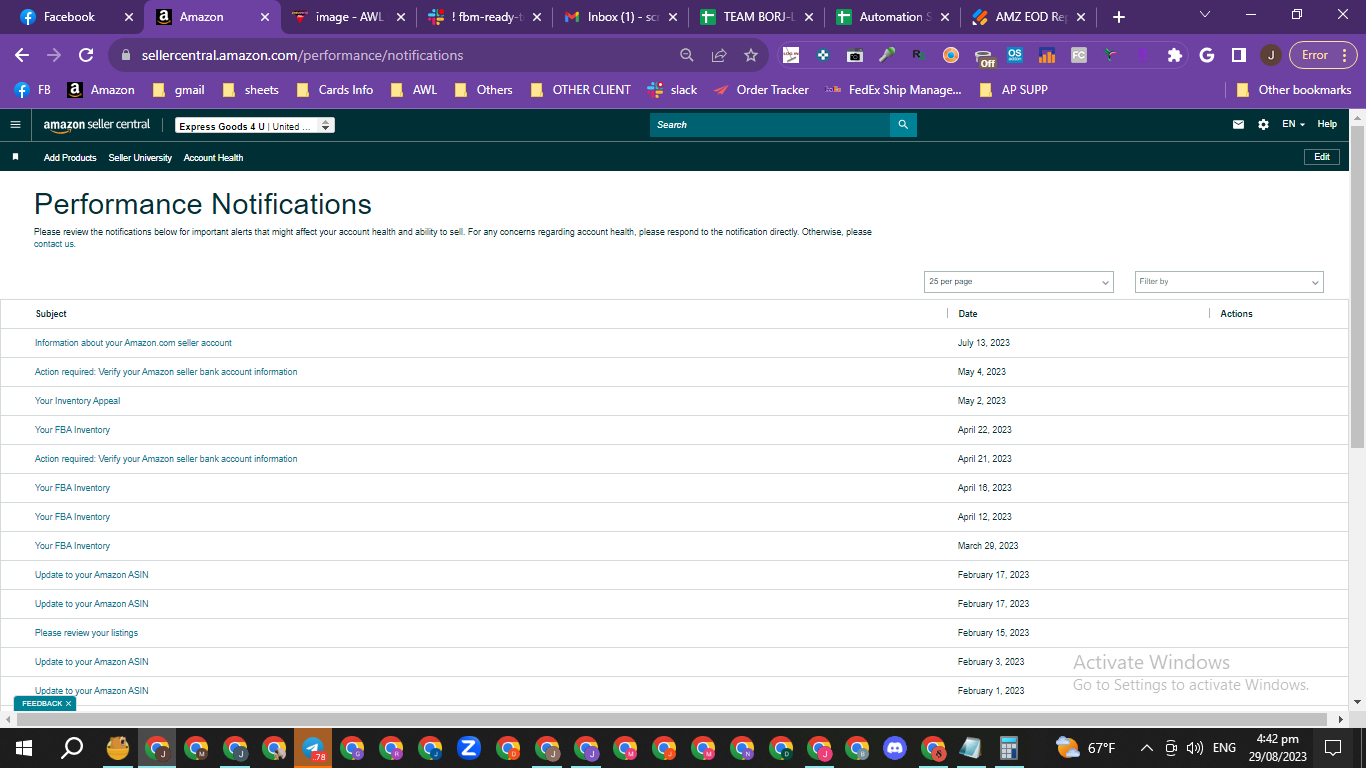Open the Order Tracker bookmark
This screenshot has width=1366, height=768.
tap(760, 90)
